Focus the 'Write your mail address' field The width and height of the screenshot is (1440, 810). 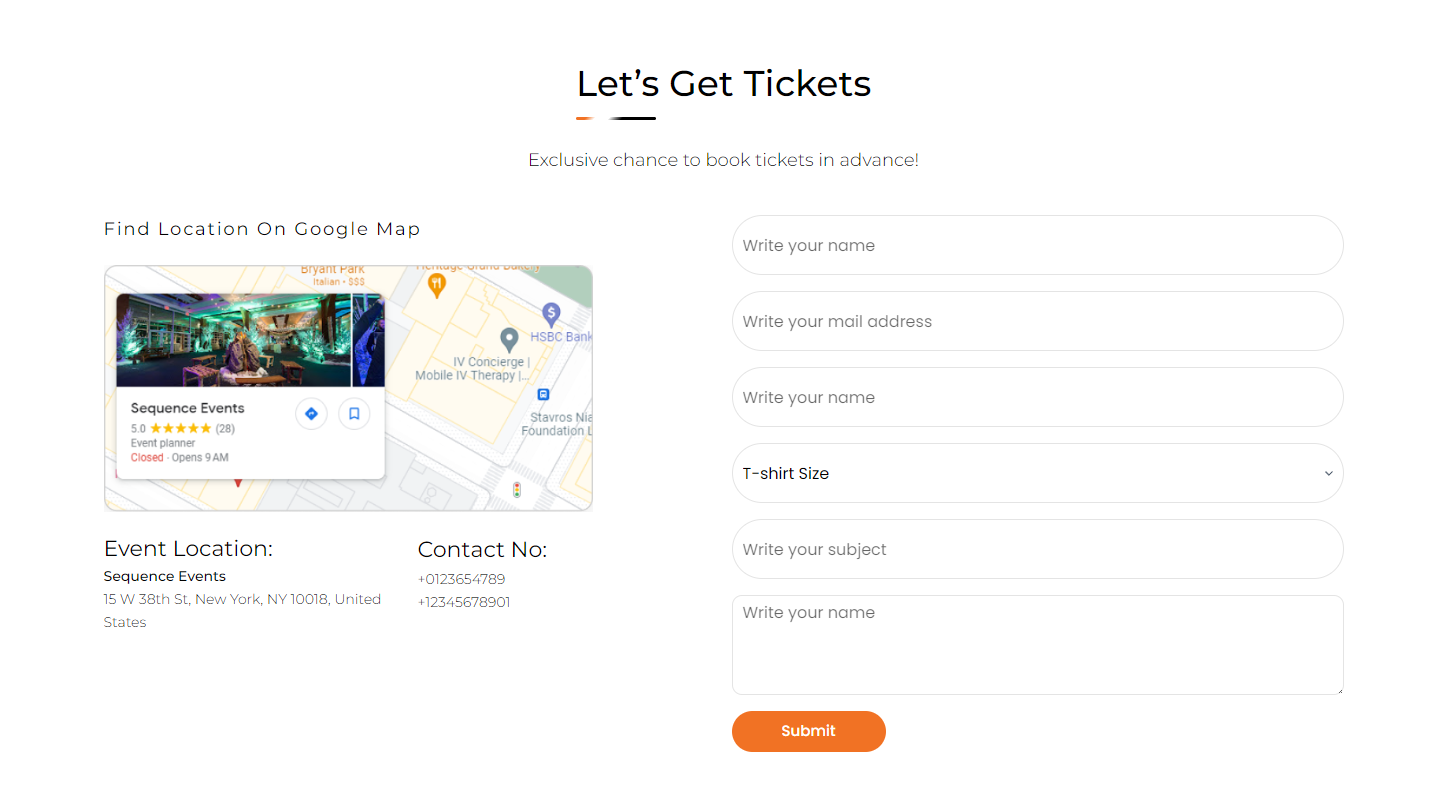pos(1037,321)
